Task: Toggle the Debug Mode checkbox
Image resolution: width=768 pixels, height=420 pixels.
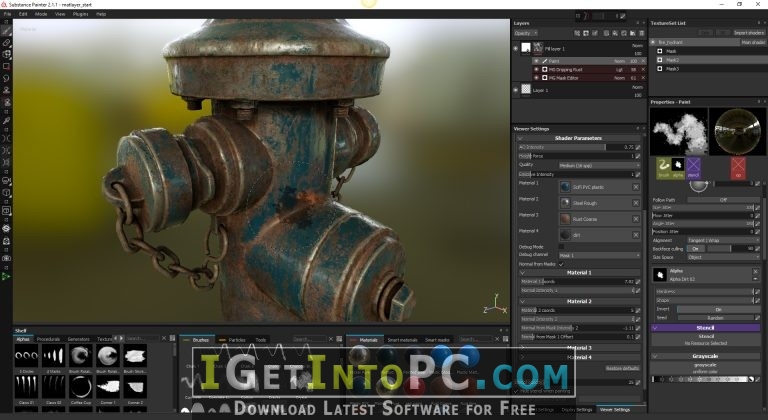Action: tap(561, 246)
